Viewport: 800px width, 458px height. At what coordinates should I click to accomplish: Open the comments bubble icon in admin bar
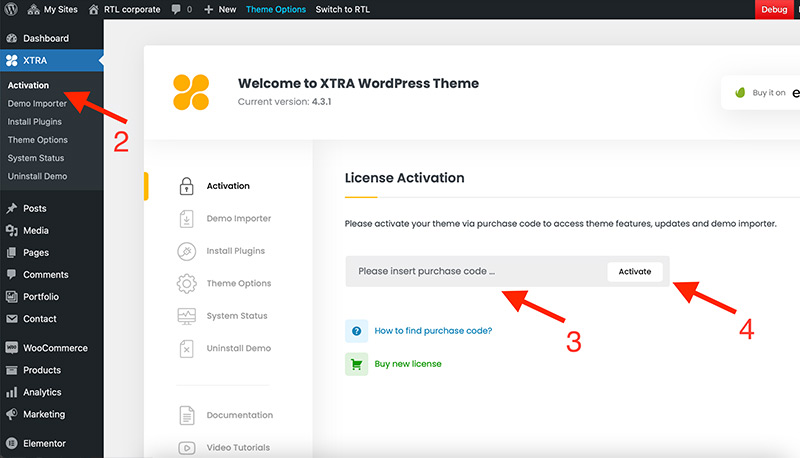click(179, 9)
